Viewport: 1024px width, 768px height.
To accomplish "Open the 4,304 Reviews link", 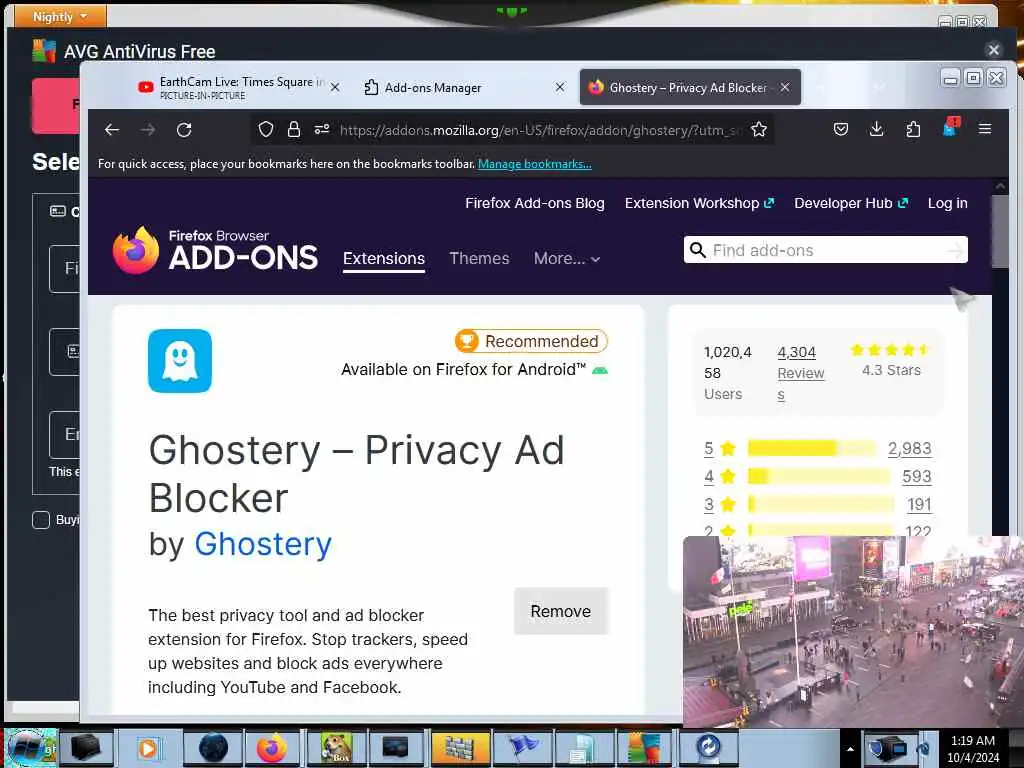I will pyautogui.click(x=800, y=373).
